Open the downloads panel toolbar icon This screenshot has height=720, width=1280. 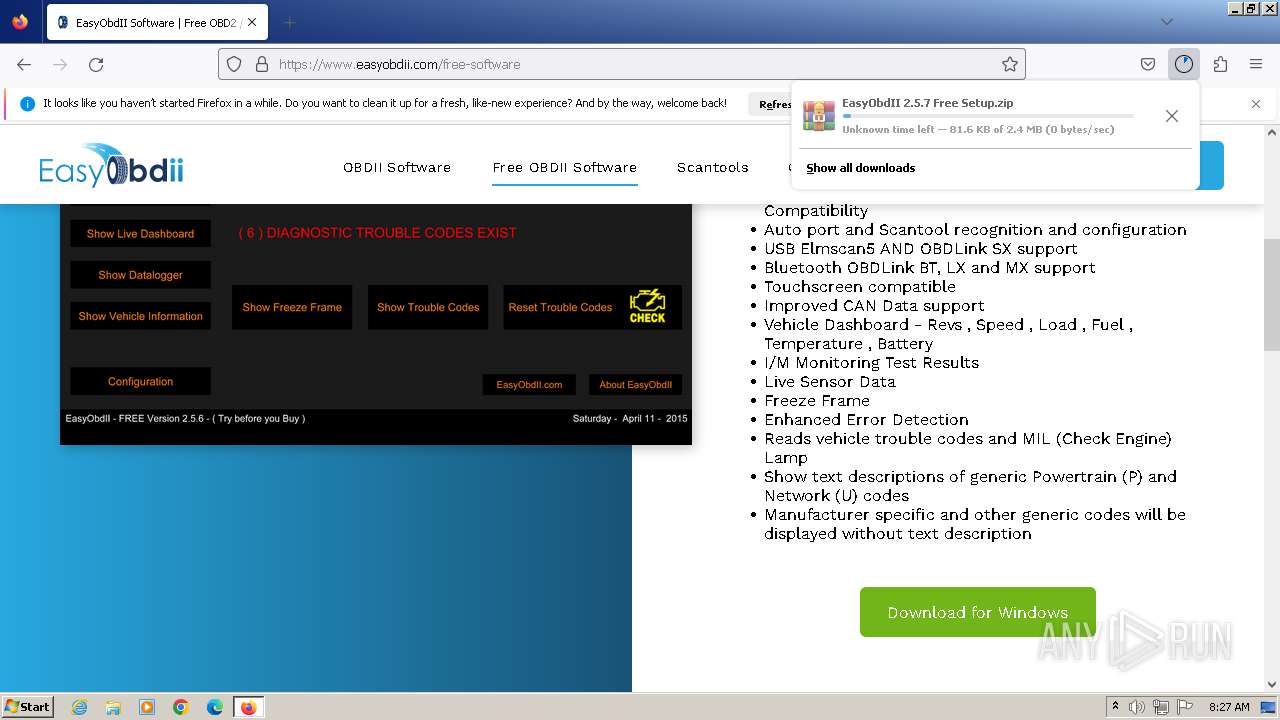[1184, 64]
